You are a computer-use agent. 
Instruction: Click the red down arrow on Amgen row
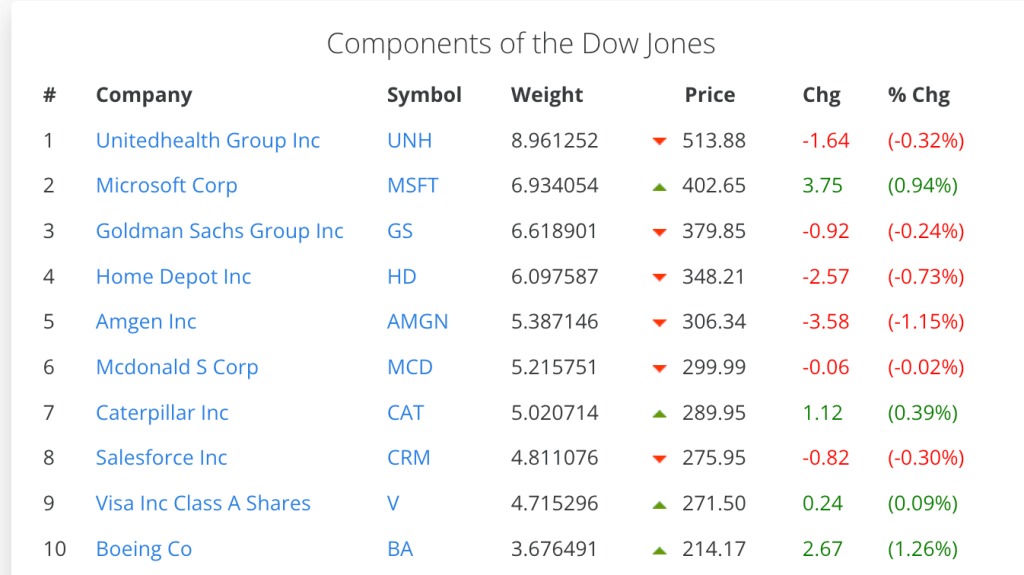659,323
